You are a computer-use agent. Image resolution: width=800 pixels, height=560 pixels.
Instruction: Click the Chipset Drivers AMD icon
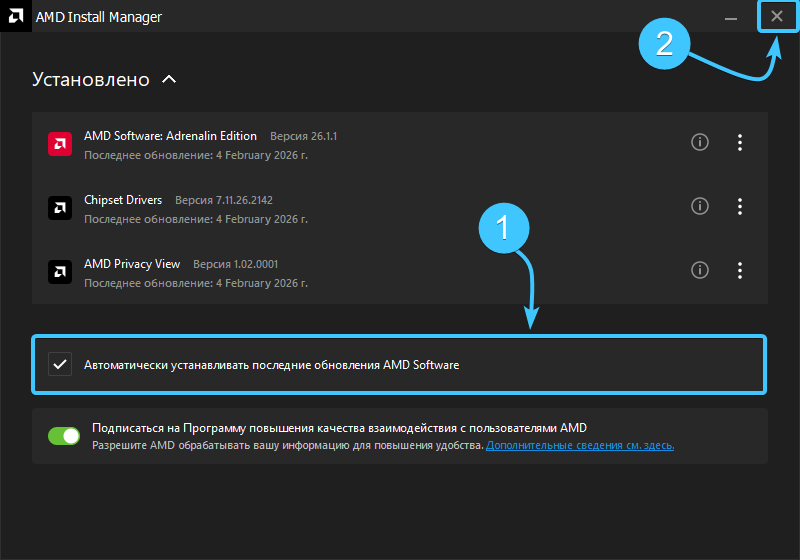pyautogui.click(x=60, y=207)
